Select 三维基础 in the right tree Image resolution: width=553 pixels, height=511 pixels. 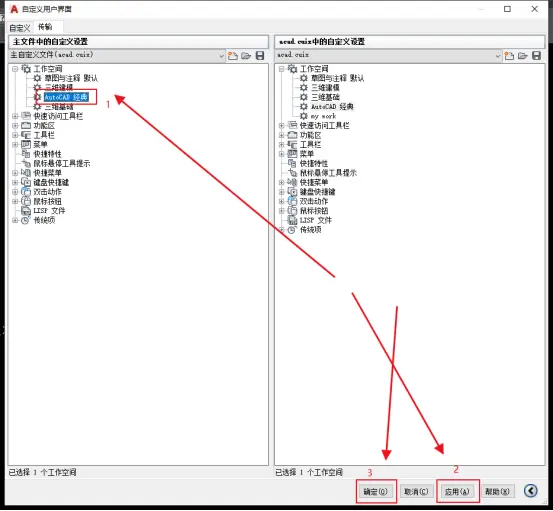click(x=325, y=97)
